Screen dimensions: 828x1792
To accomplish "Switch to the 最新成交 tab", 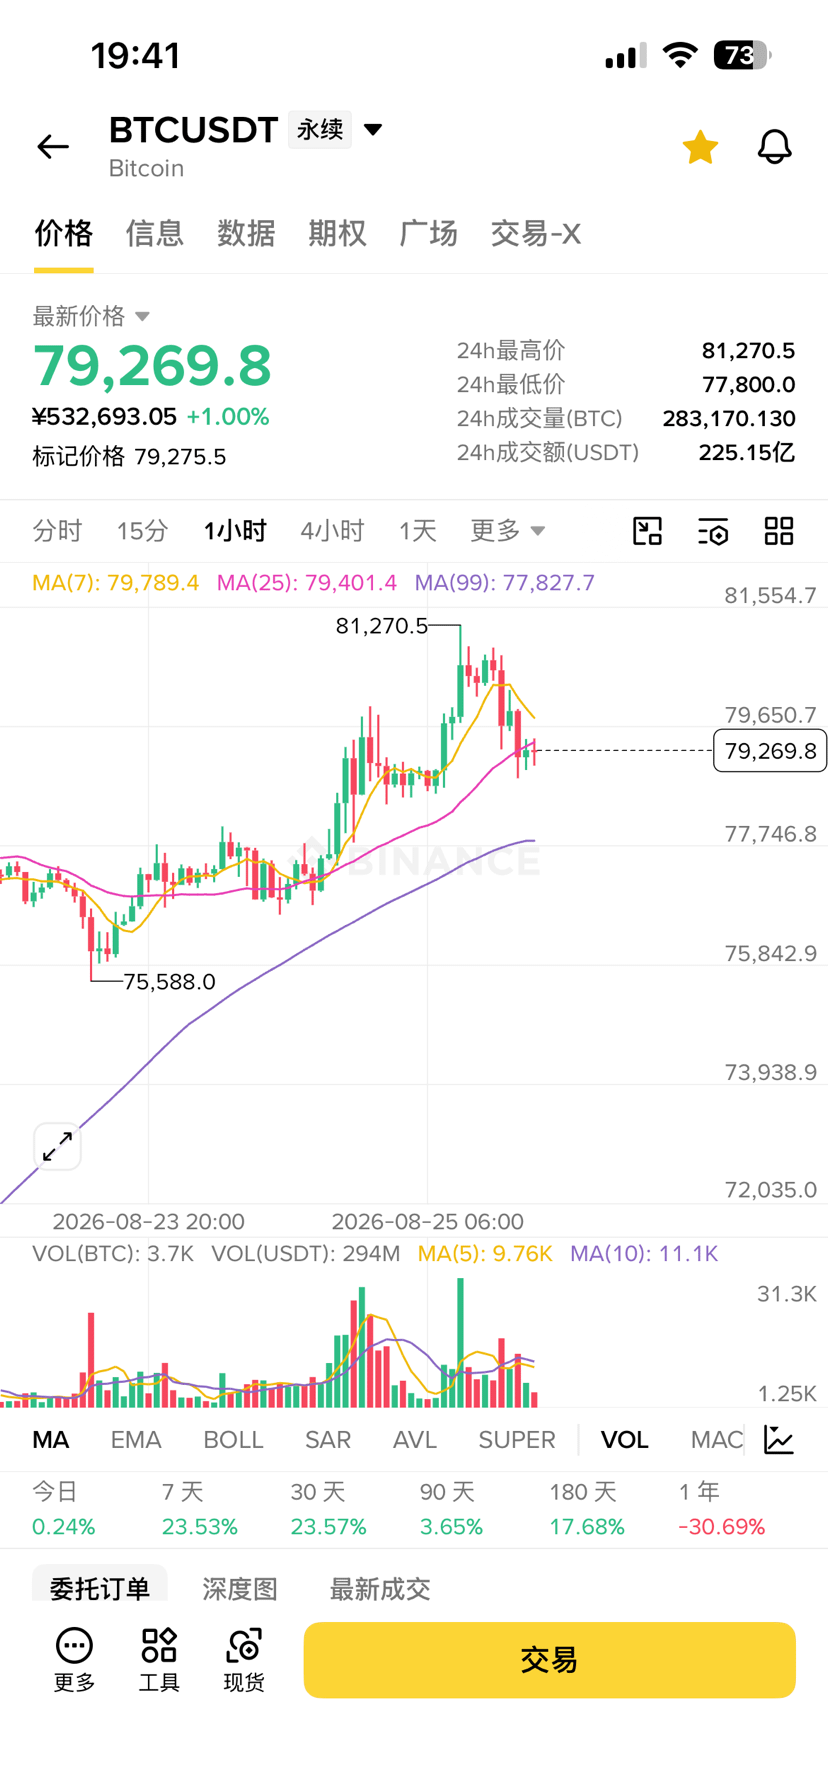I will 380,1588.
